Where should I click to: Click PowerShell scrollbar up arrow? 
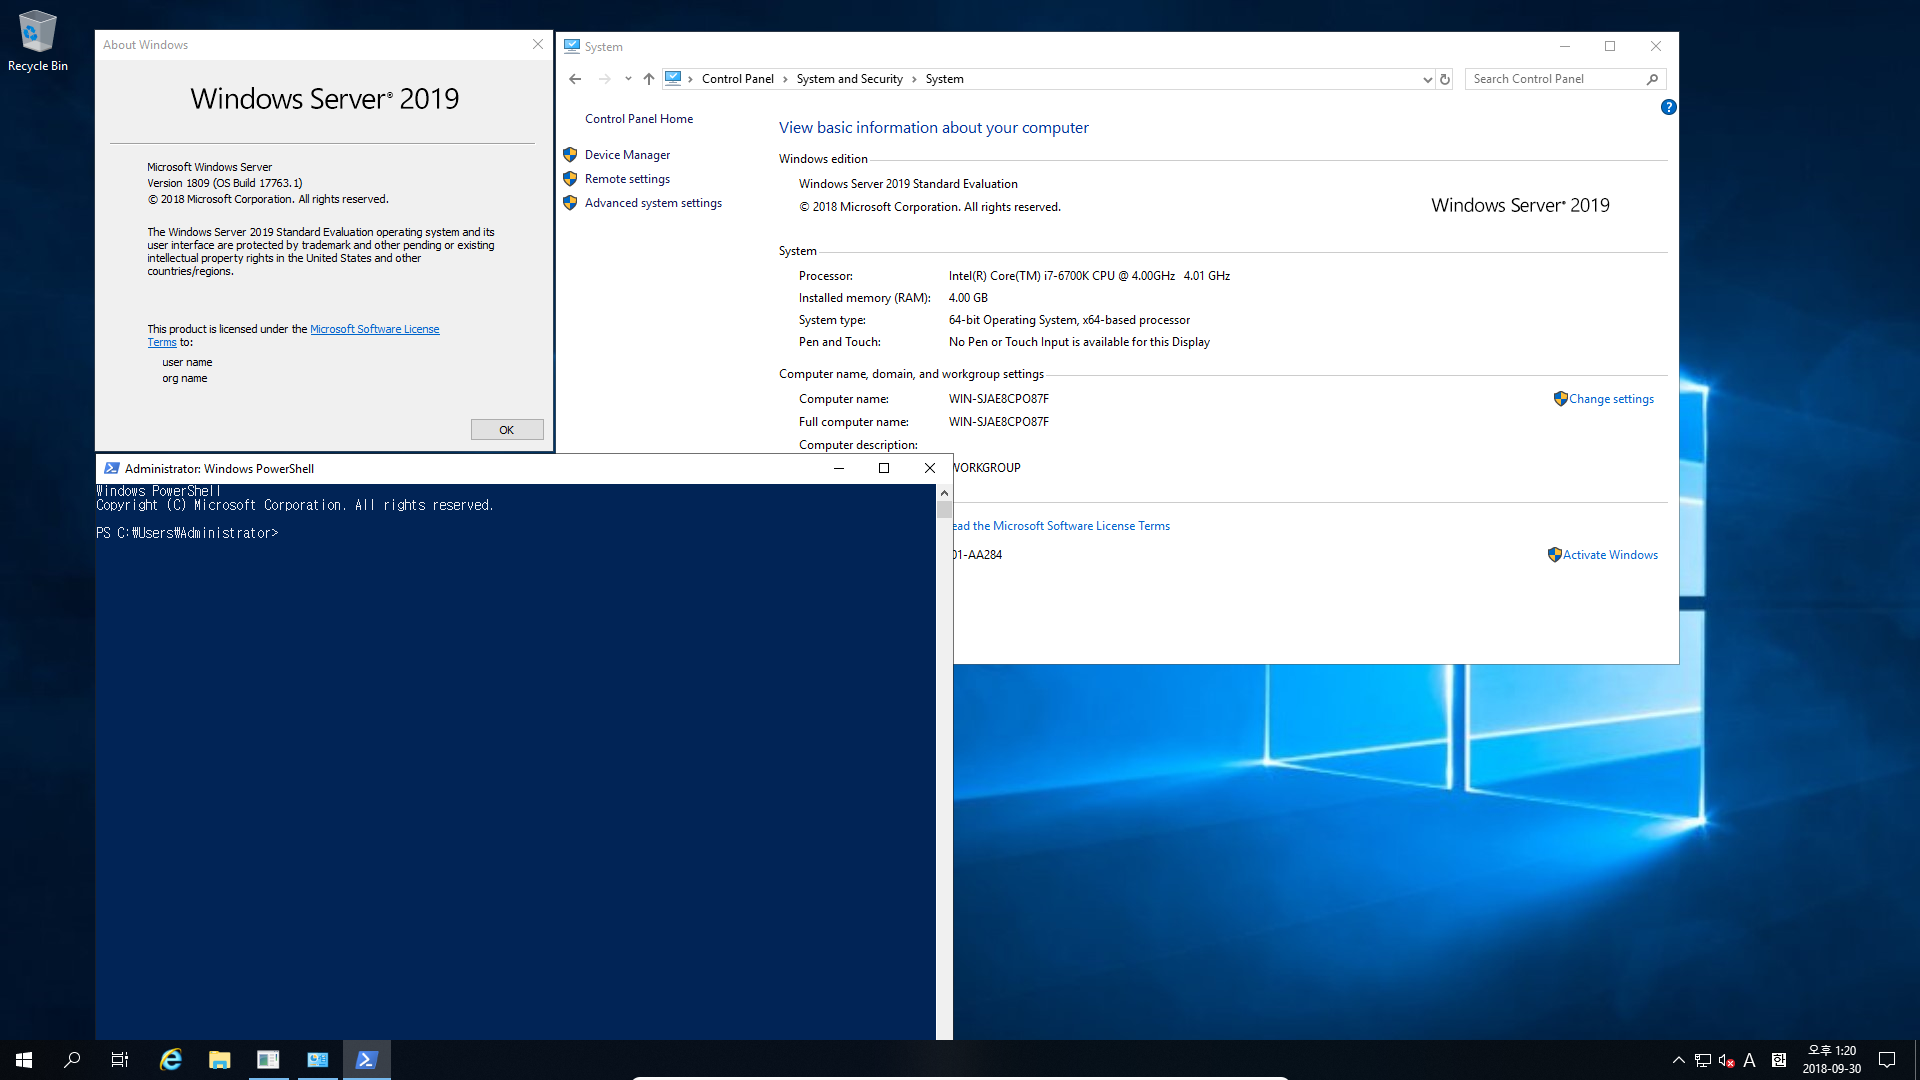(944, 493)
